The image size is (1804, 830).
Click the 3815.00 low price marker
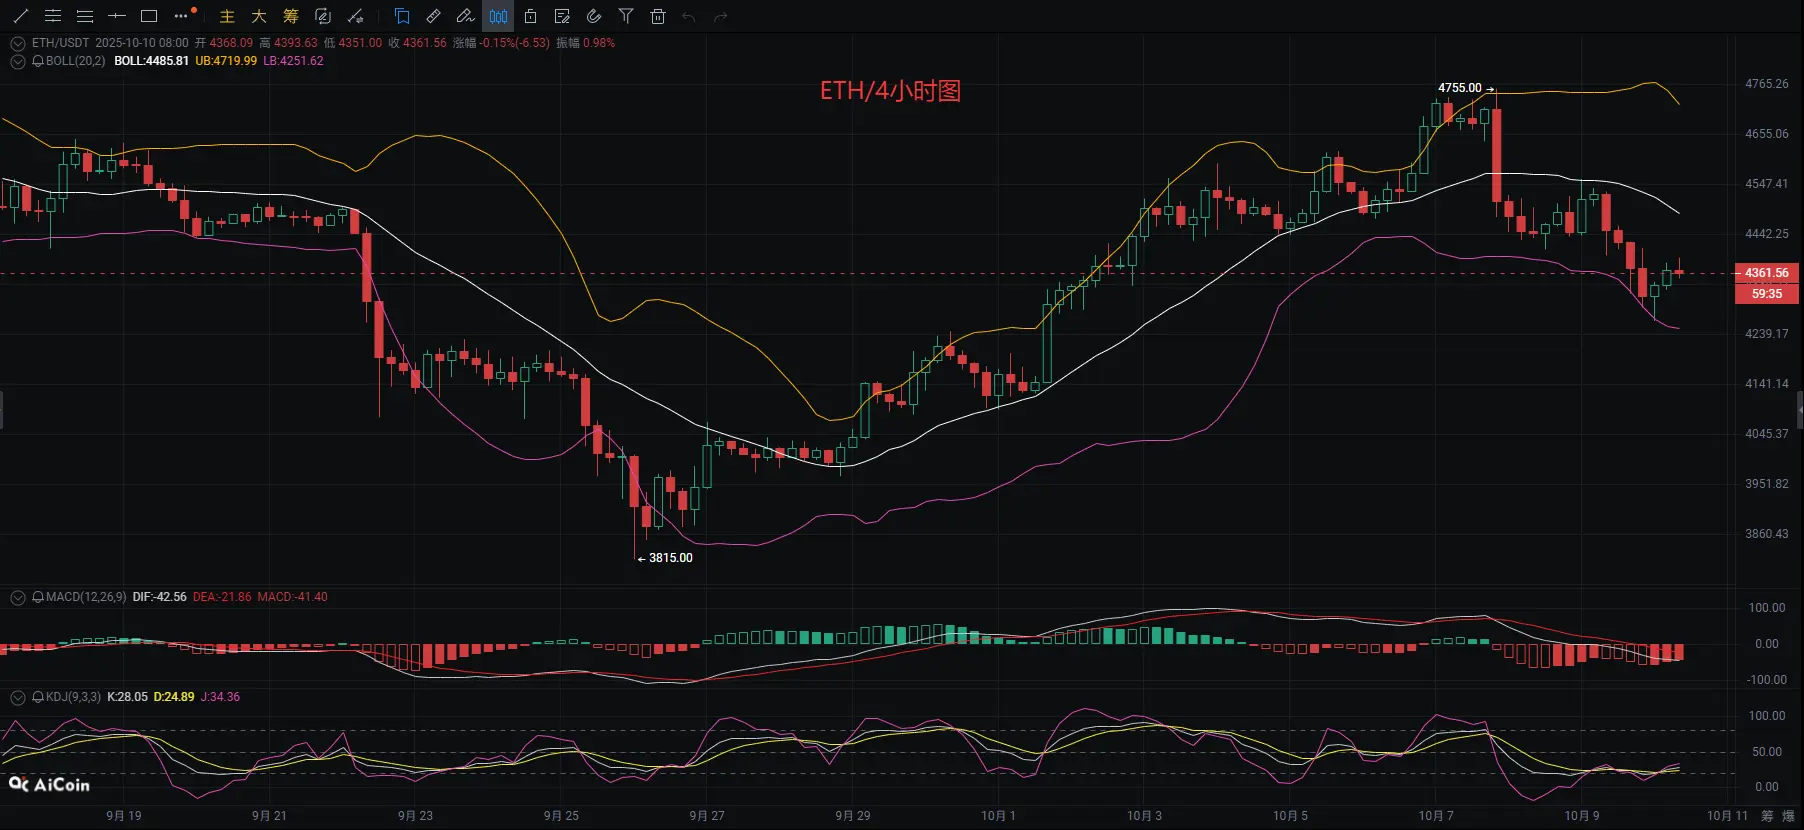pyautogui.click(x=670, y=558)
